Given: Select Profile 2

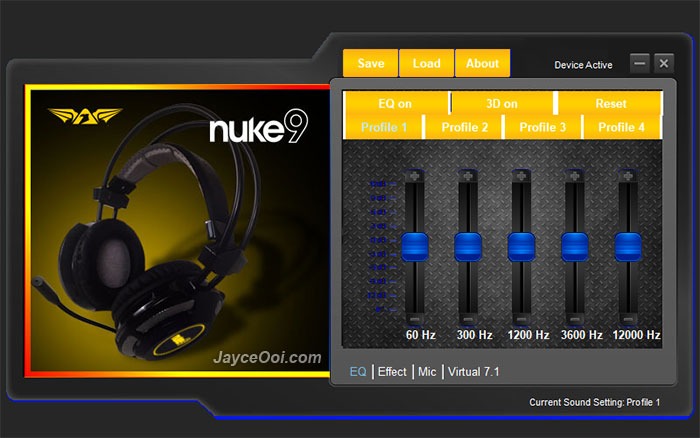Looking at the screenshot, I should click(464, 127).
